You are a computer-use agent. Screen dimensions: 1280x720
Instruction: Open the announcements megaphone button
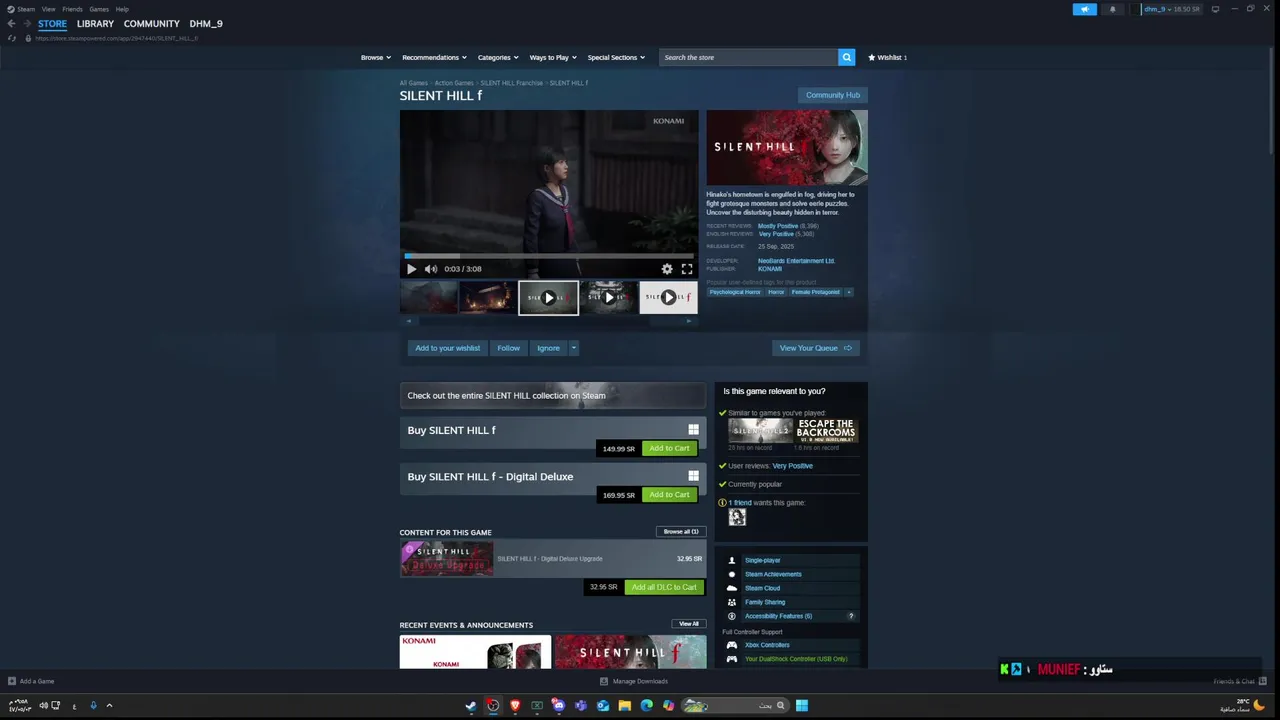pyautogui.click(x=1085, y=9)
